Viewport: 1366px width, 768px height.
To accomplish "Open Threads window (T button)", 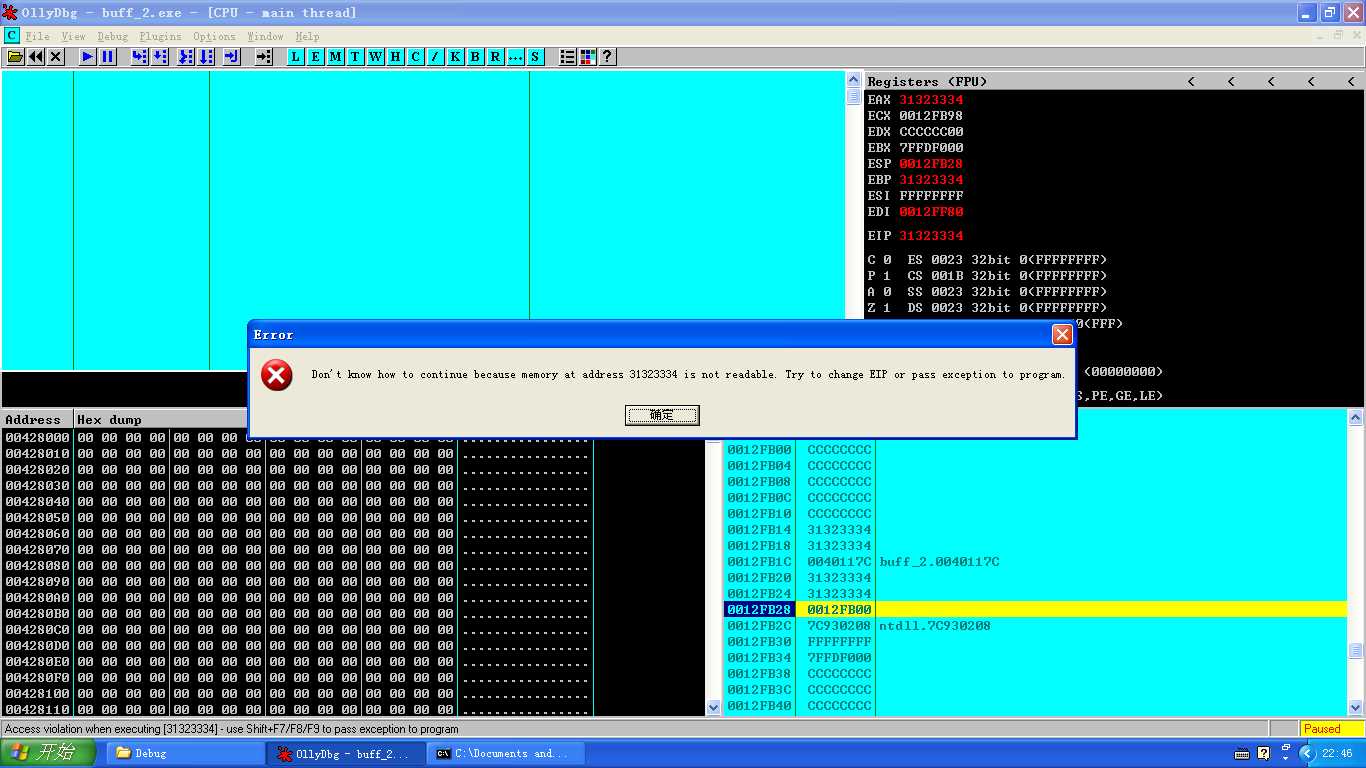I will 355,57.
